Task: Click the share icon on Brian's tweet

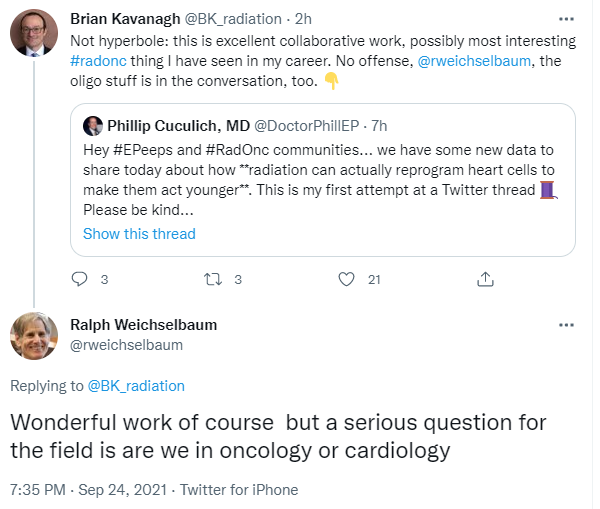Action: pyautogui.click(x=485, y=279)
